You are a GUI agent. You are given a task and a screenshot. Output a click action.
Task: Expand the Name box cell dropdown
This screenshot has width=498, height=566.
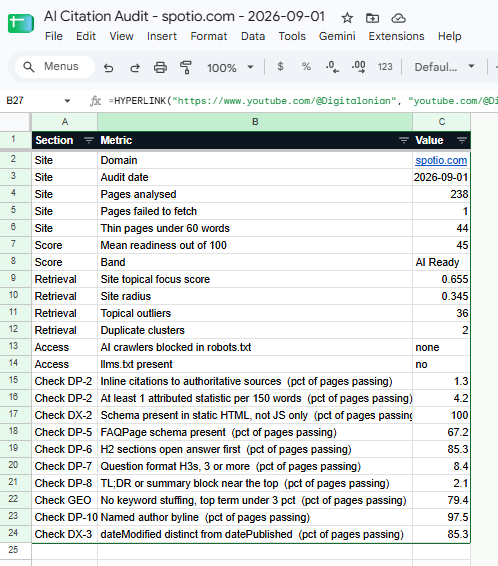(x=67, y=101)
